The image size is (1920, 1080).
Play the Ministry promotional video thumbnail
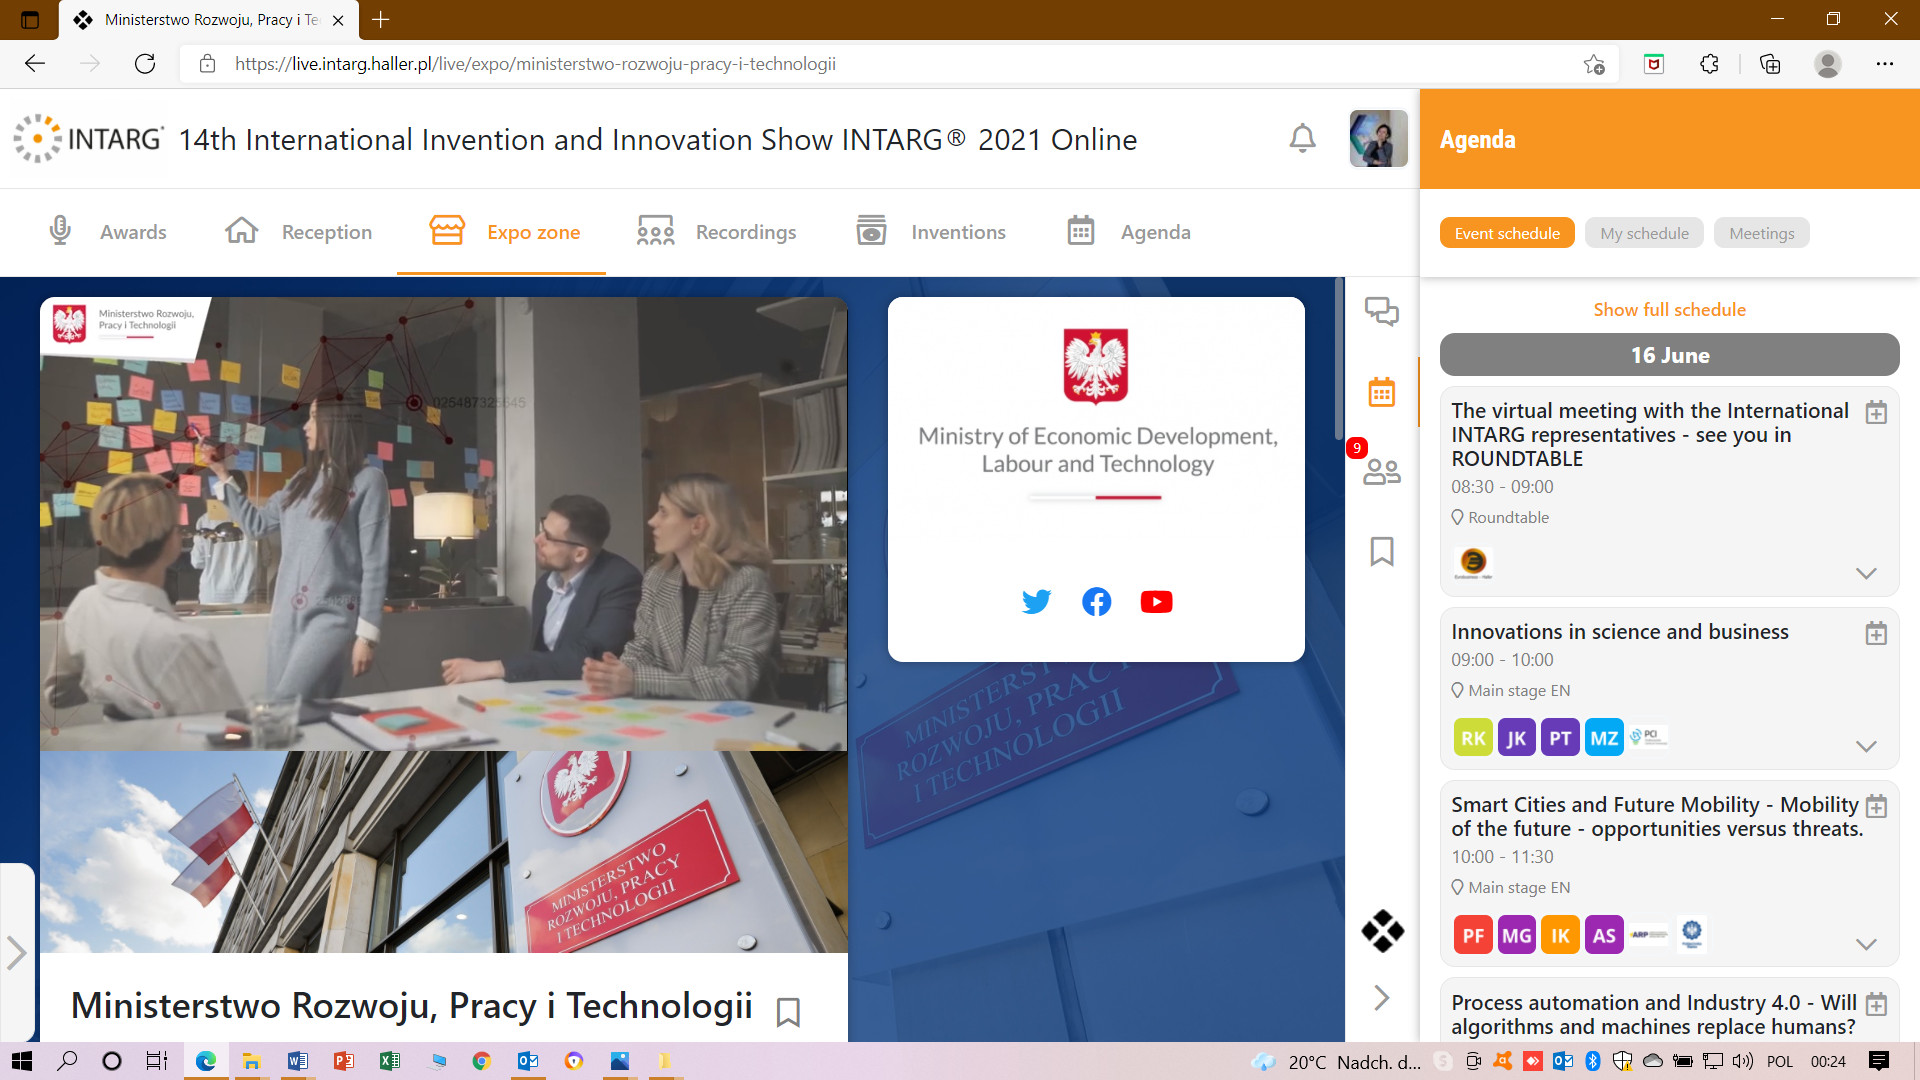443,524
